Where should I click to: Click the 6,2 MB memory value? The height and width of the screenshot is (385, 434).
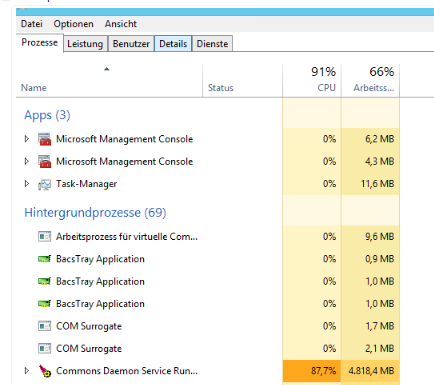click(380, 139)
